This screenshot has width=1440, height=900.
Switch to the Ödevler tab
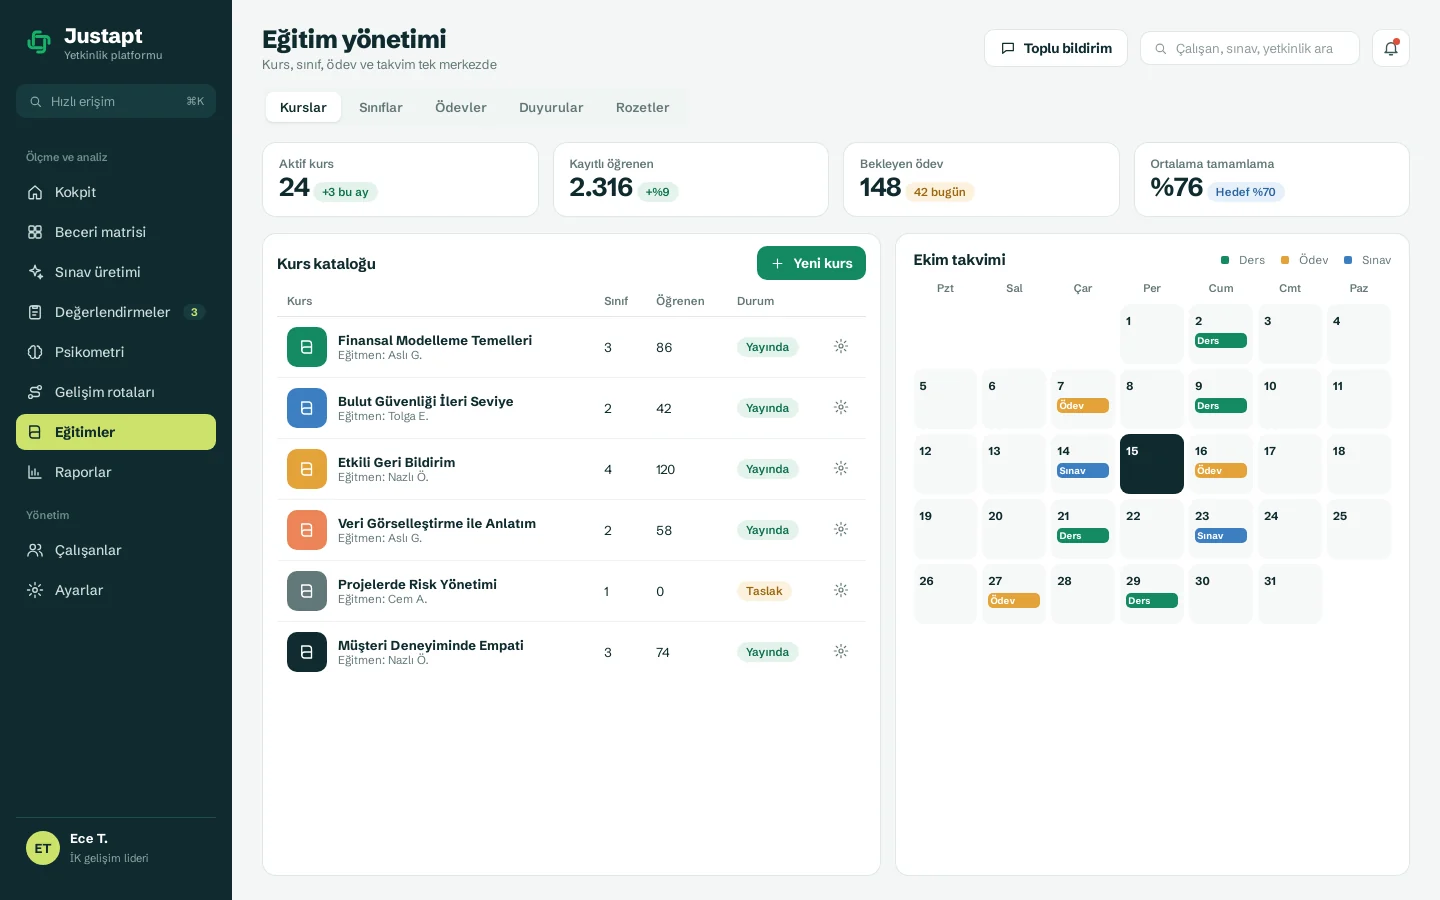[461, 107]
